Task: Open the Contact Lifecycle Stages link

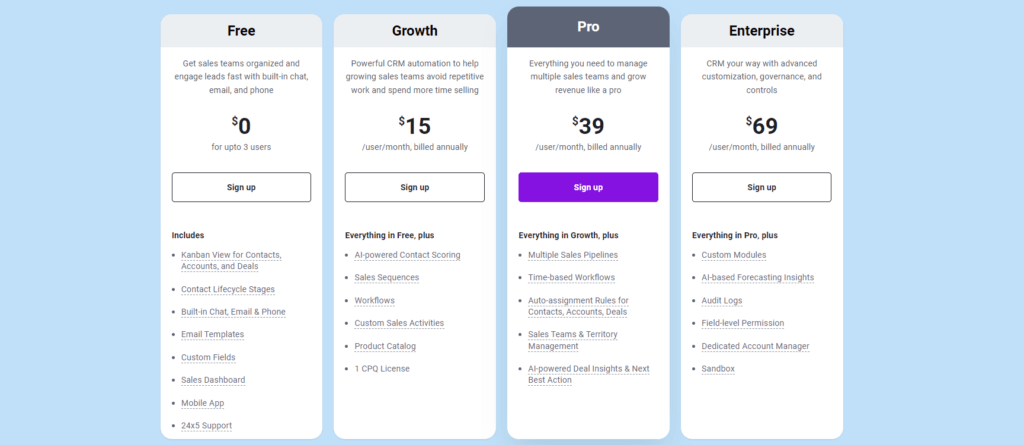Action: [x=228, y=289]
